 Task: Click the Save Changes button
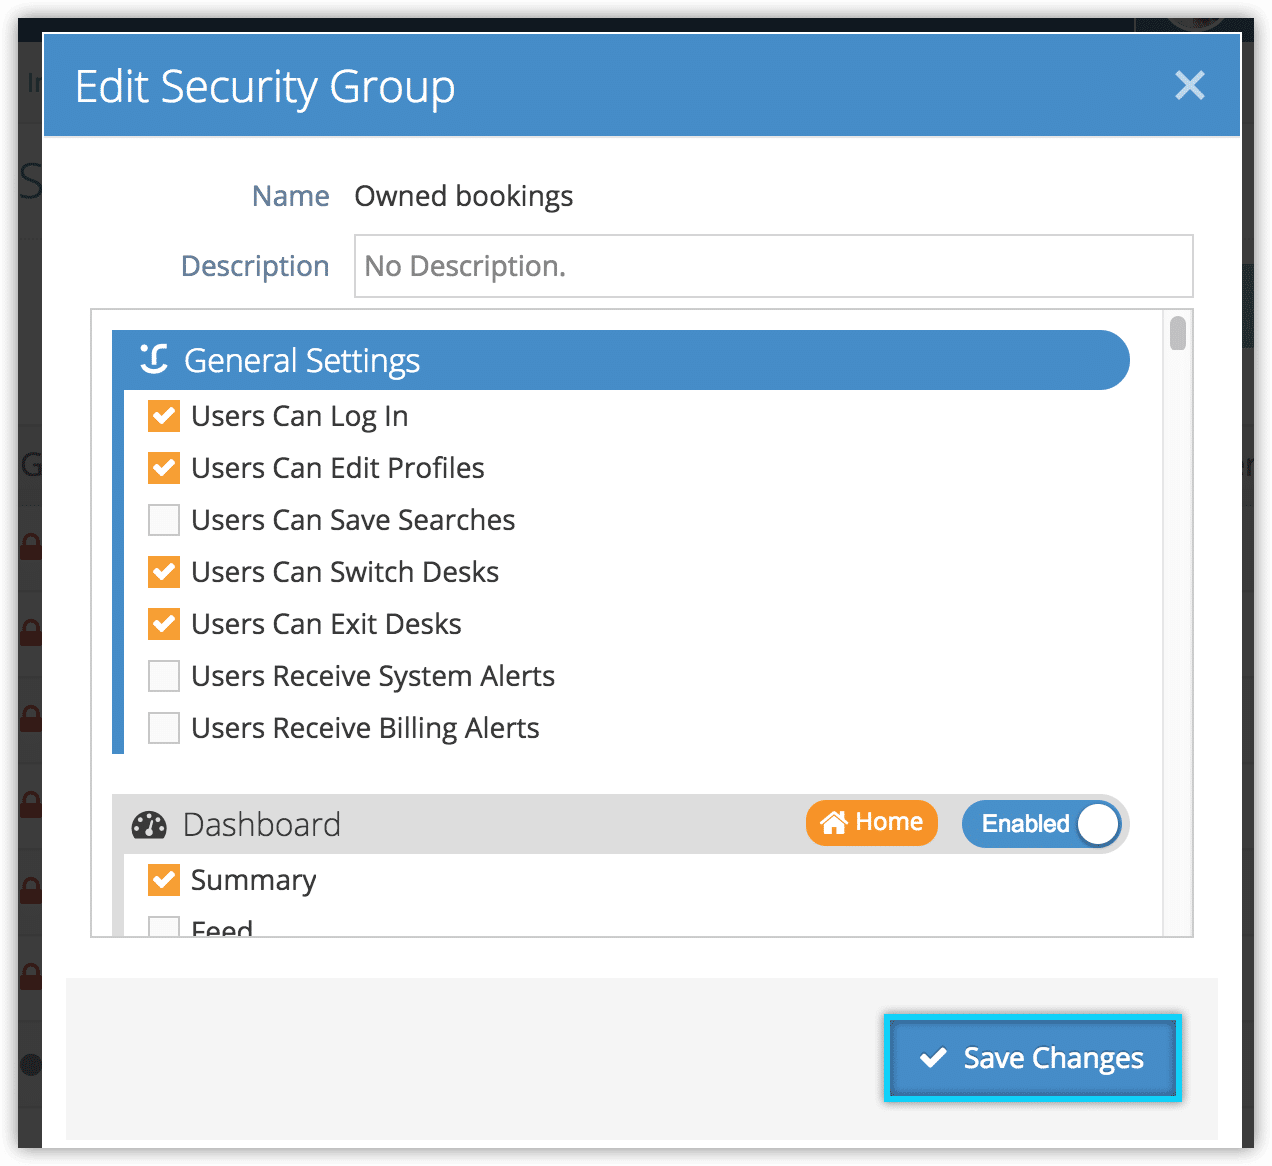coord(1033,1058)
